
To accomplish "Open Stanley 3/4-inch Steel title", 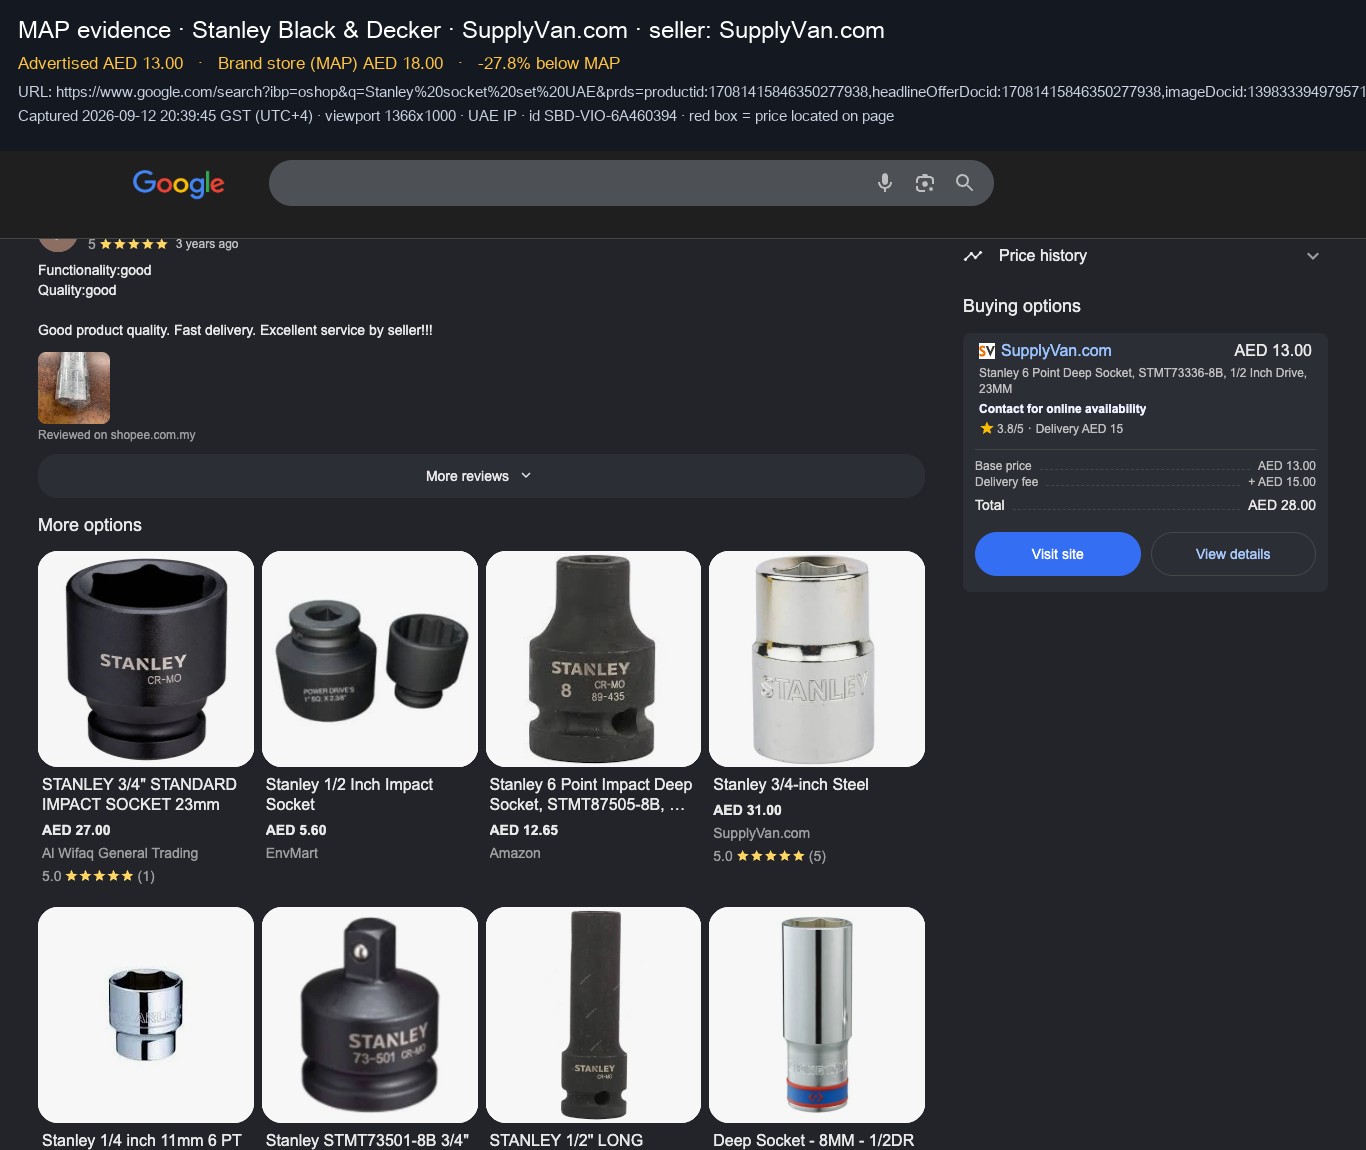I will tap(791, 785).
